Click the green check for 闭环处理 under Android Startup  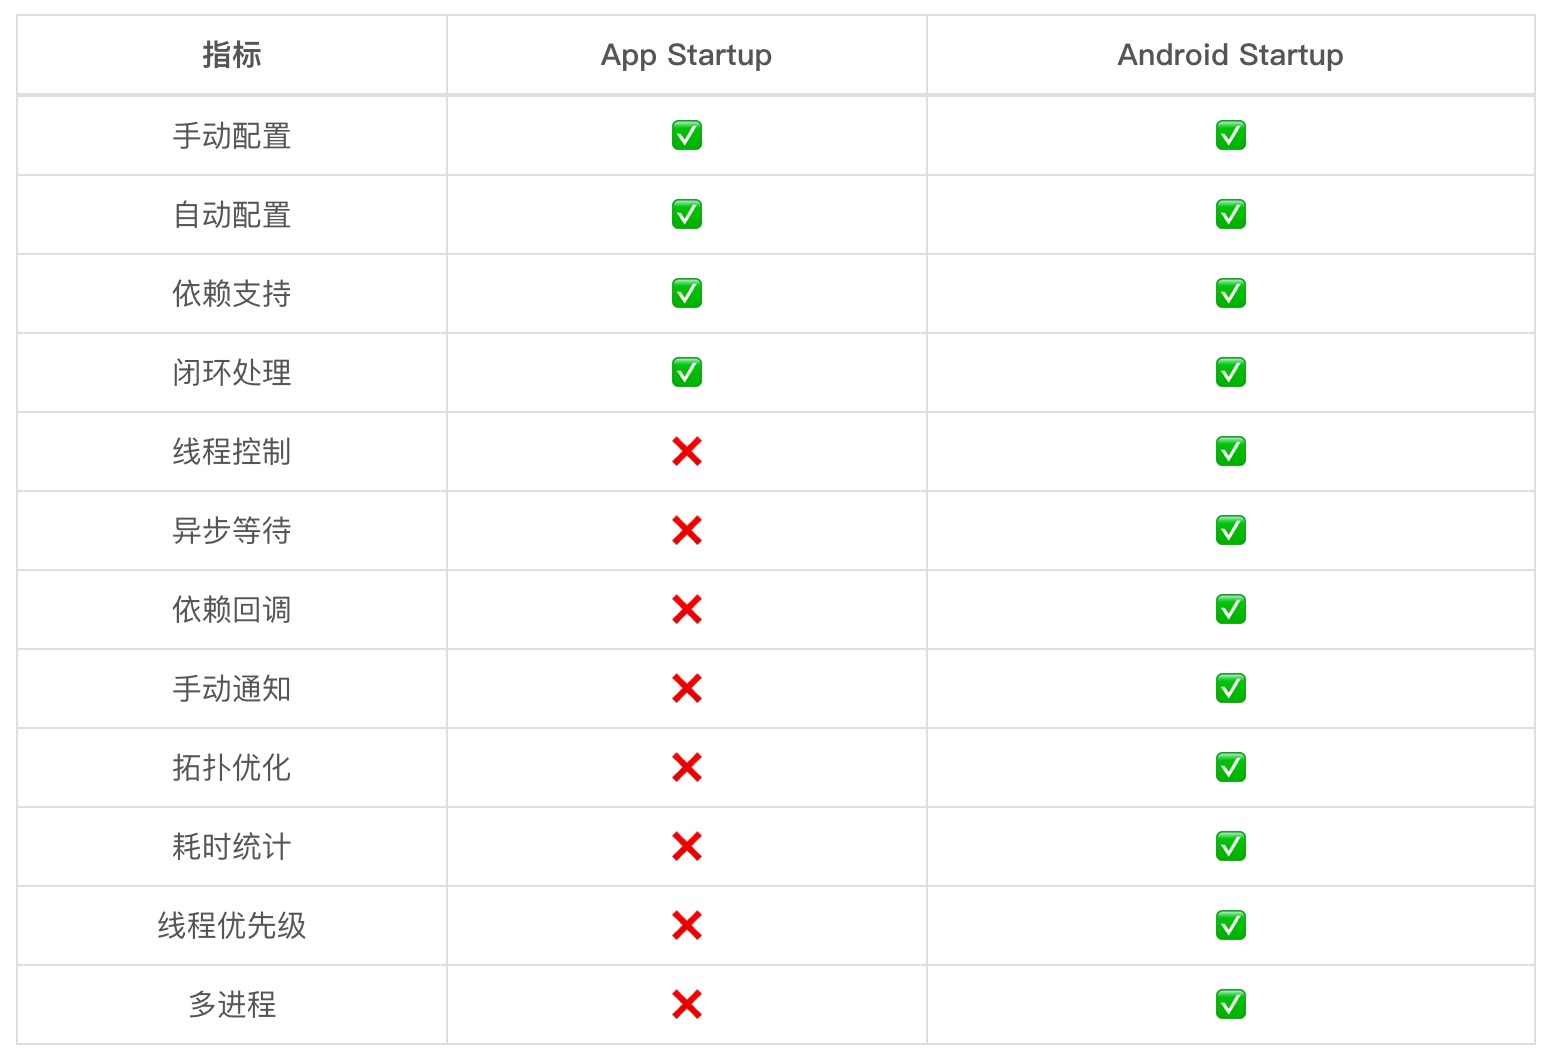[1230, 372]
